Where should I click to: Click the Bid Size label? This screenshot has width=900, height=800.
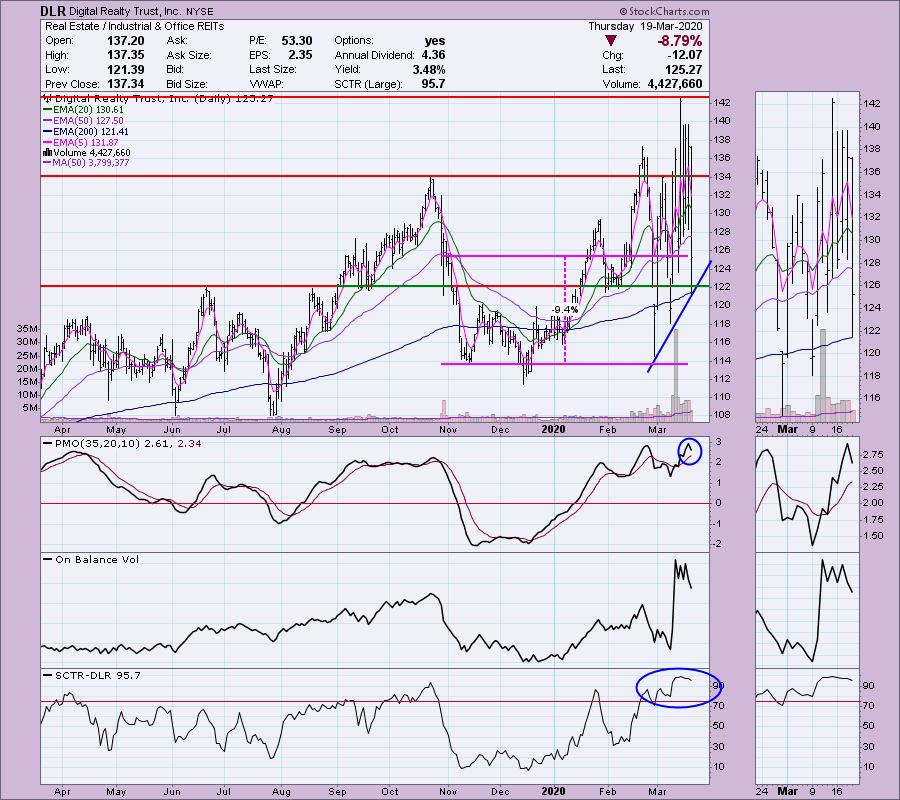(x=187, y=84)
